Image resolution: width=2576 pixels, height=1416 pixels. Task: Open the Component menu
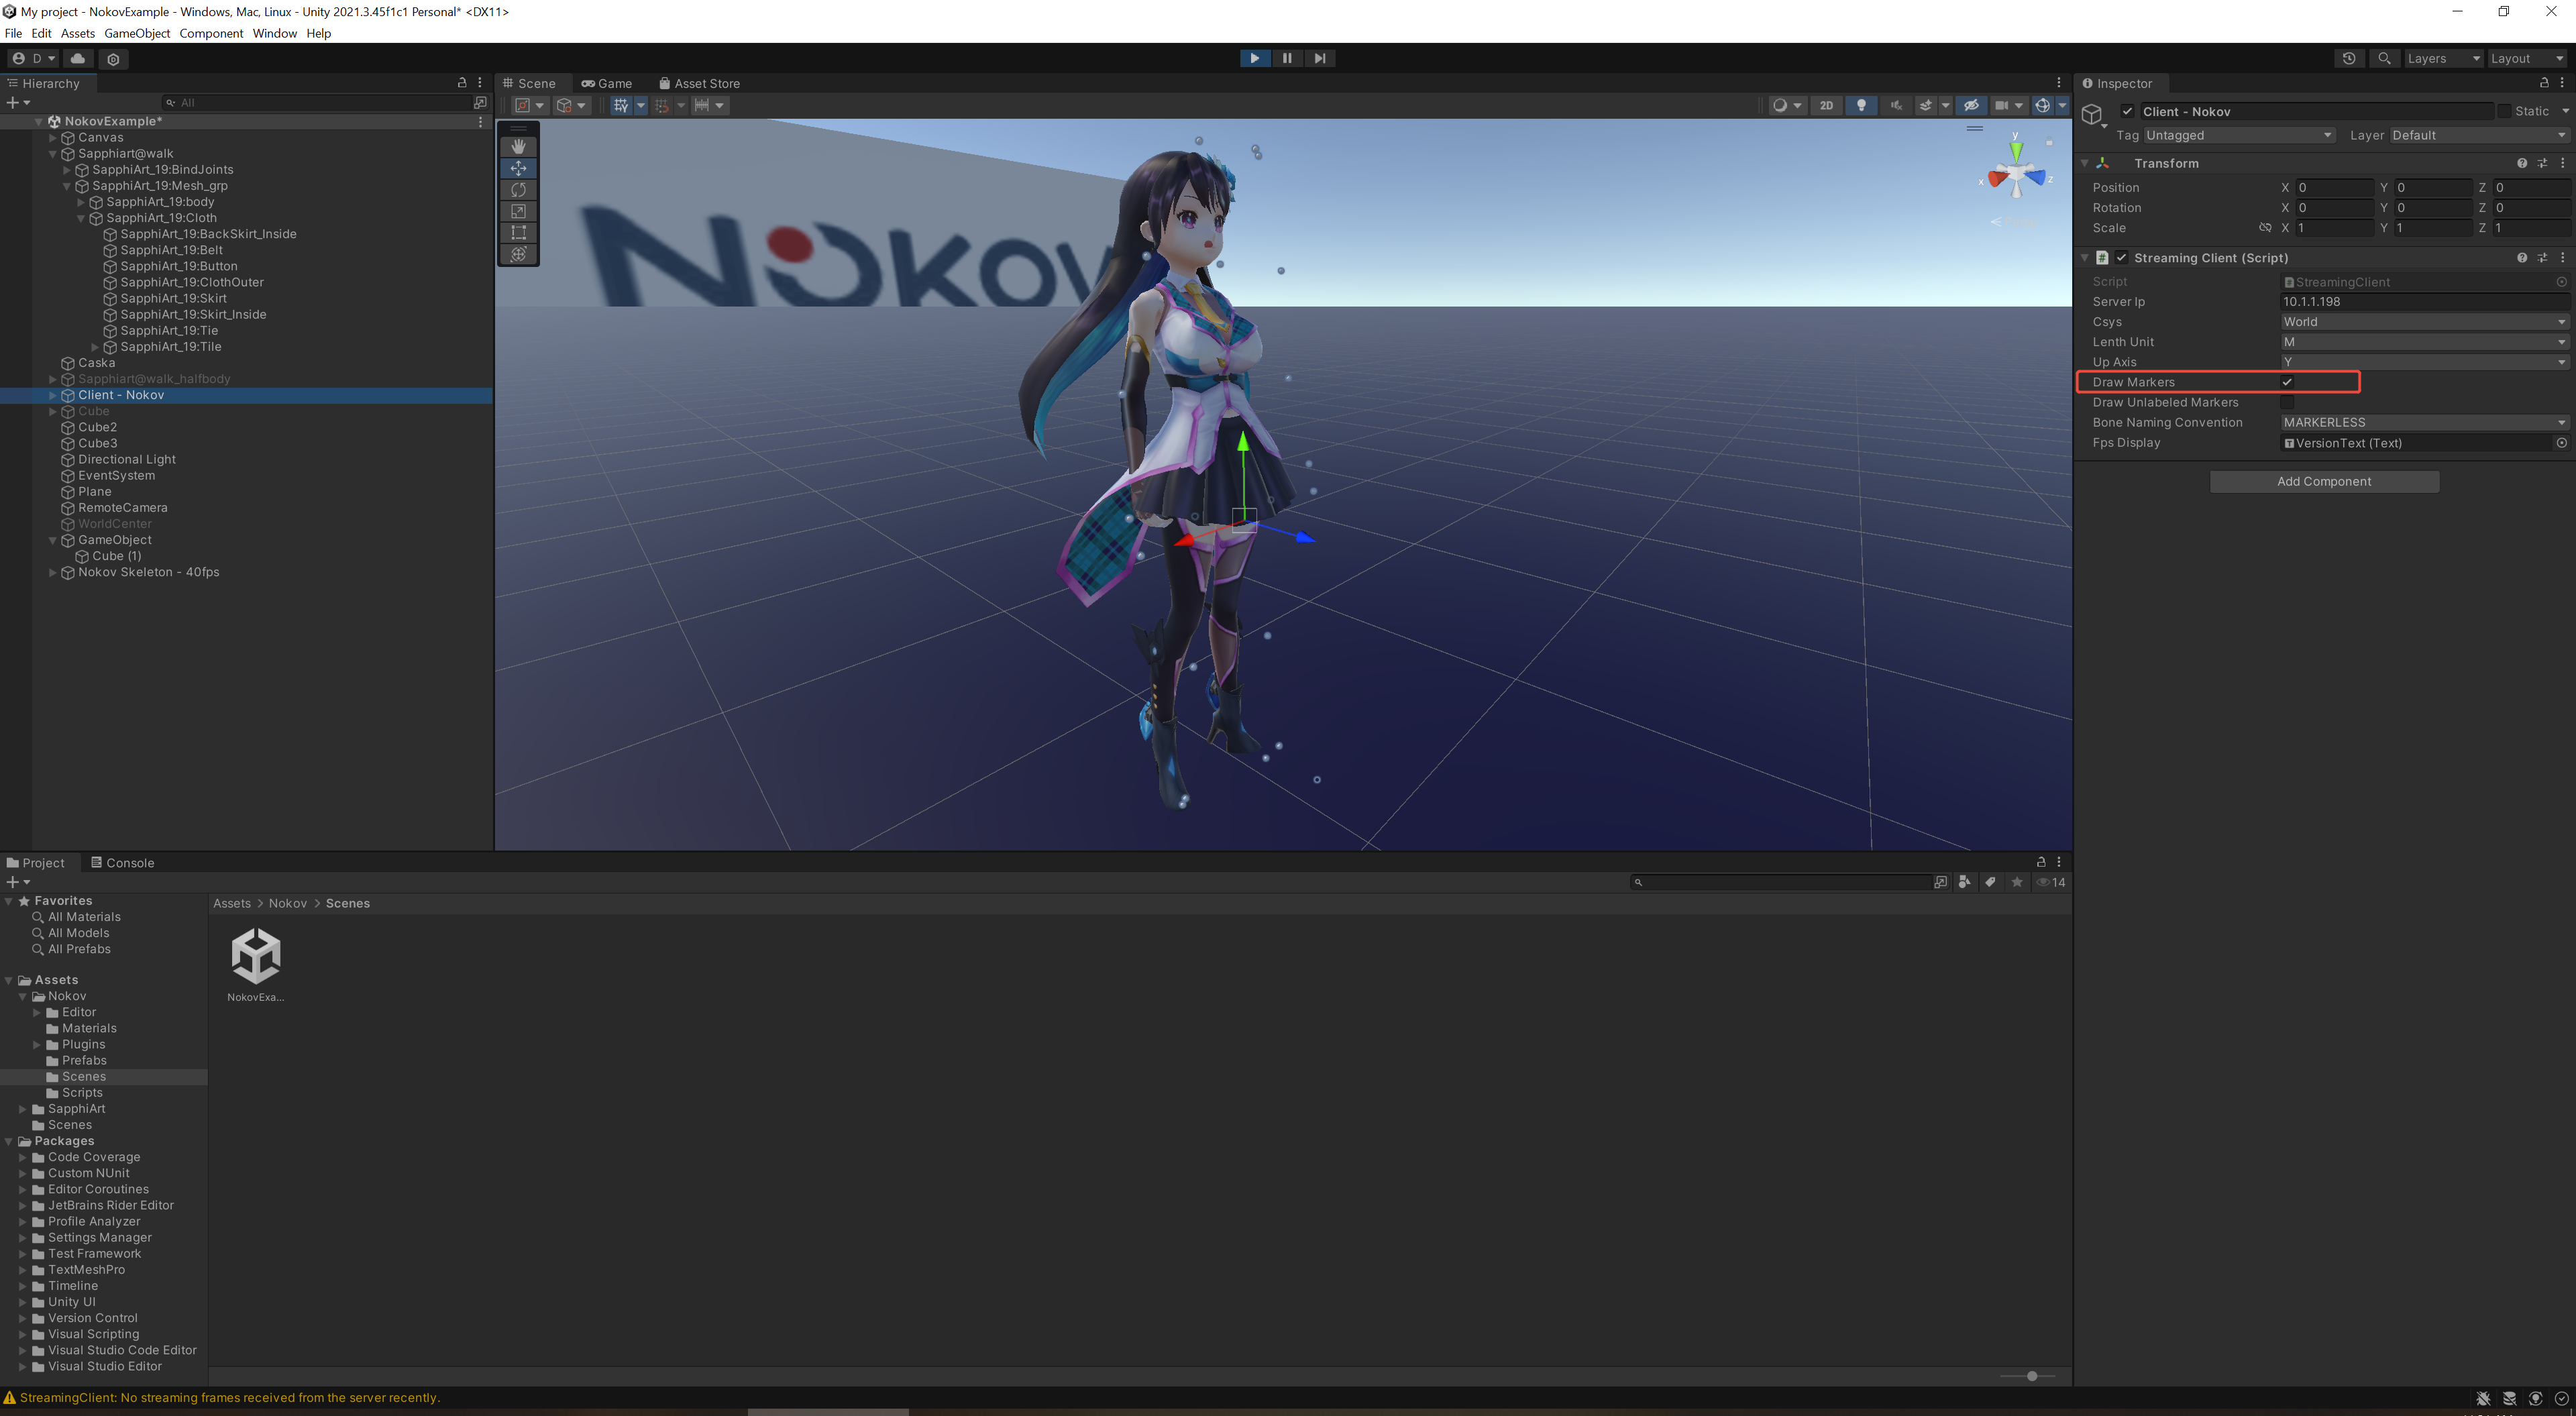click(211, 33)
